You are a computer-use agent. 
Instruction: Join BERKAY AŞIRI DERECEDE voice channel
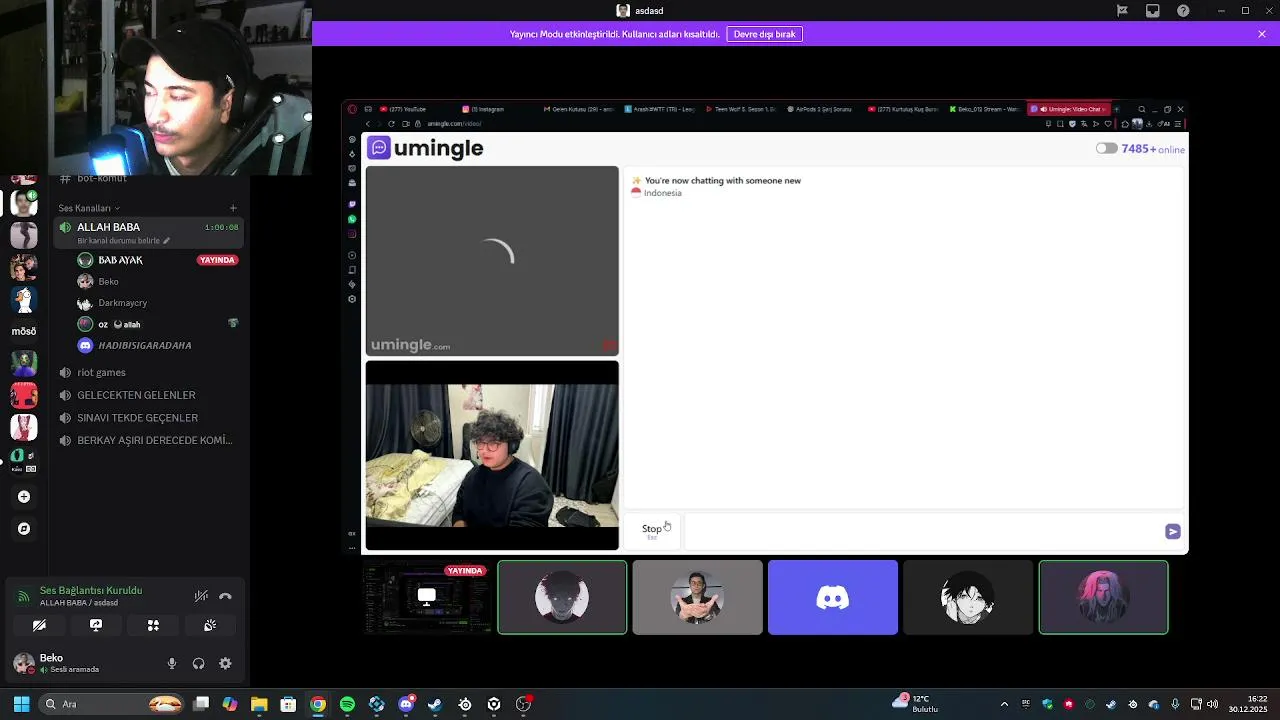(x=148, y=440)
